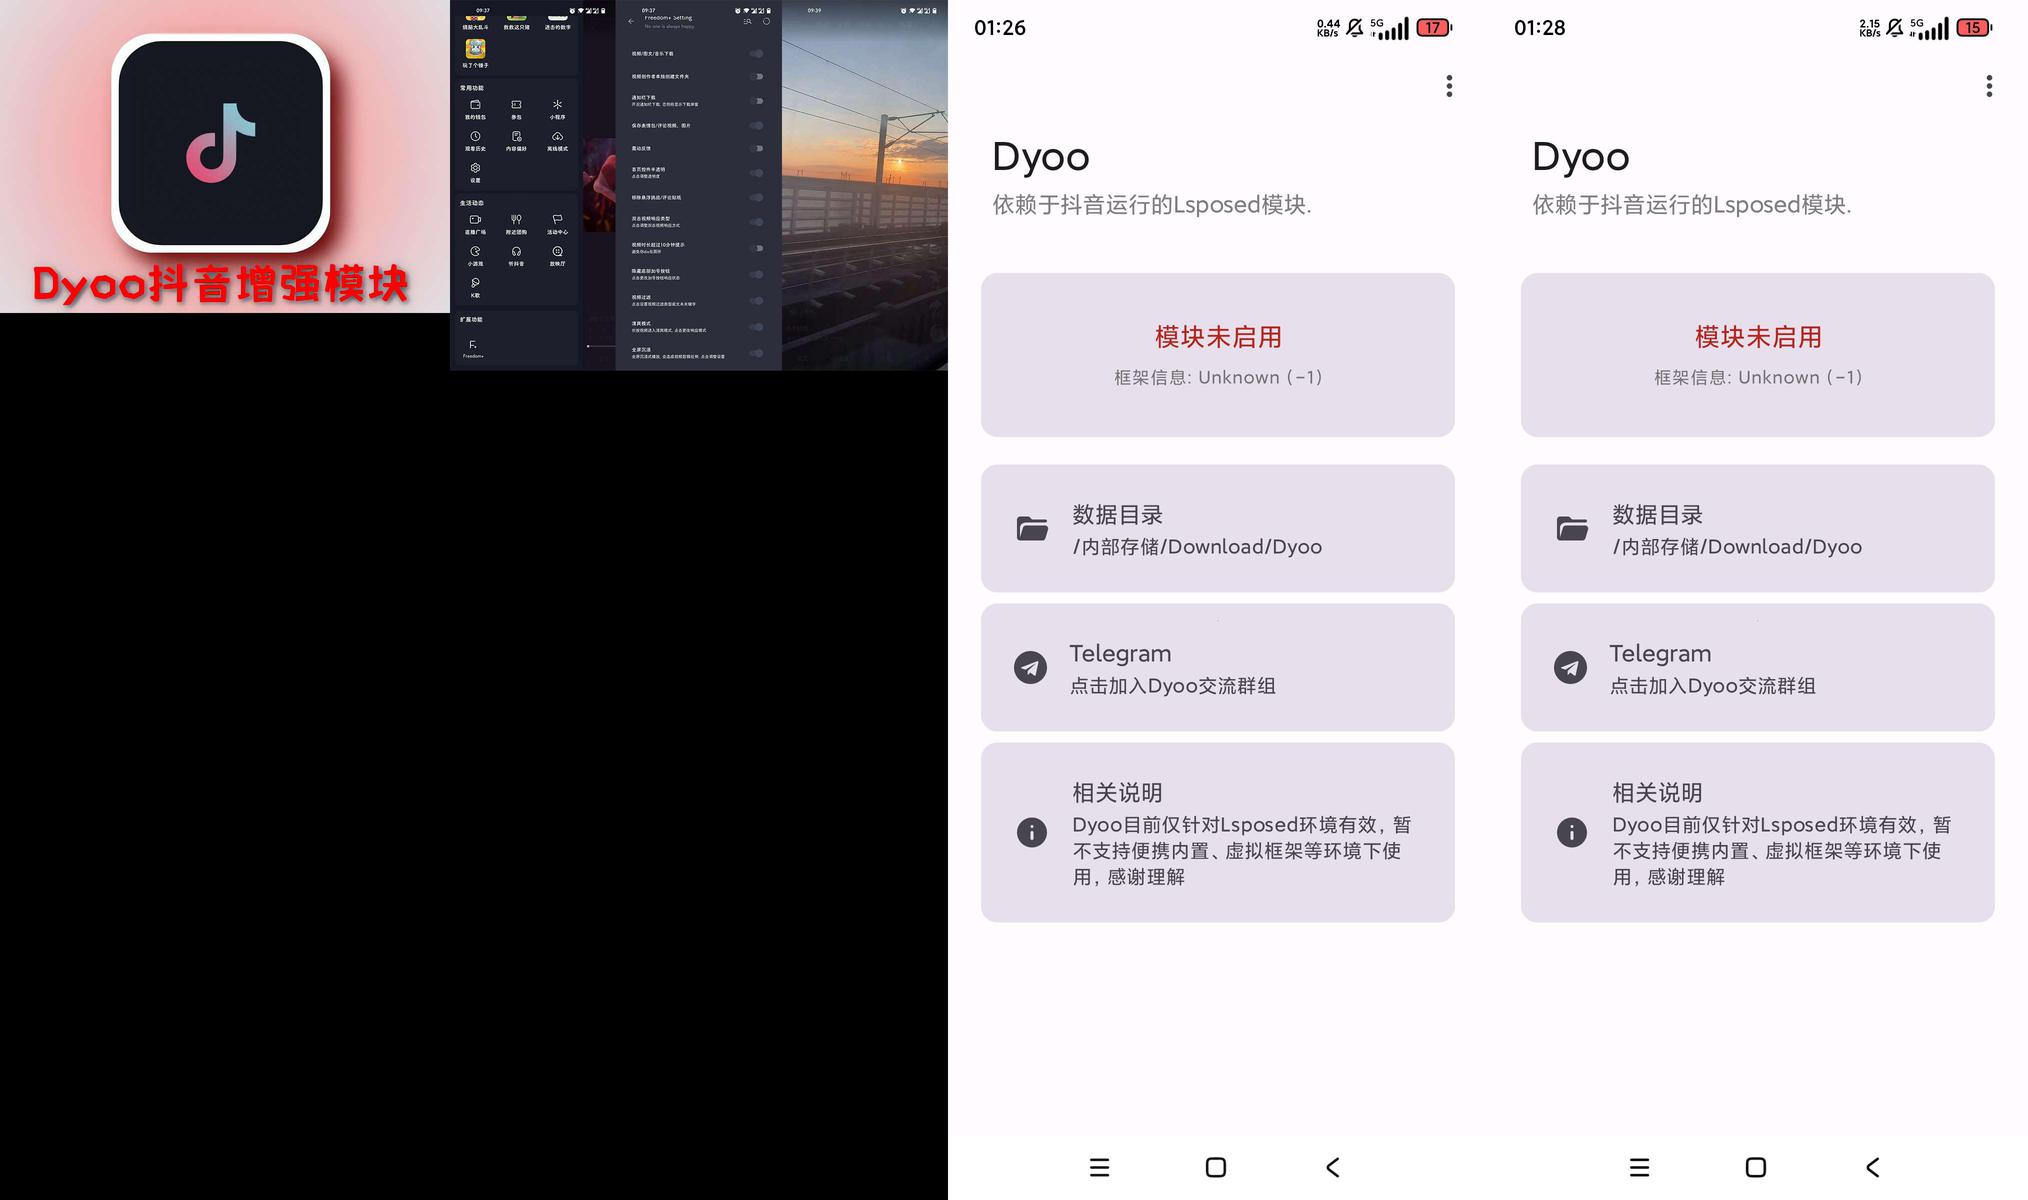
Task: Tap folder icon on 01:26 screen
Action: pos(1032,528)
